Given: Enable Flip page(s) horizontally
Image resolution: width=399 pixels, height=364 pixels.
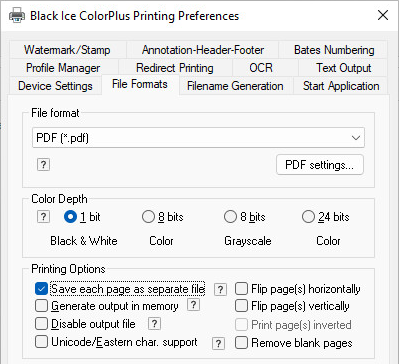Looking at the screenshot, I should pyautogui.click(x=241, y=289).
